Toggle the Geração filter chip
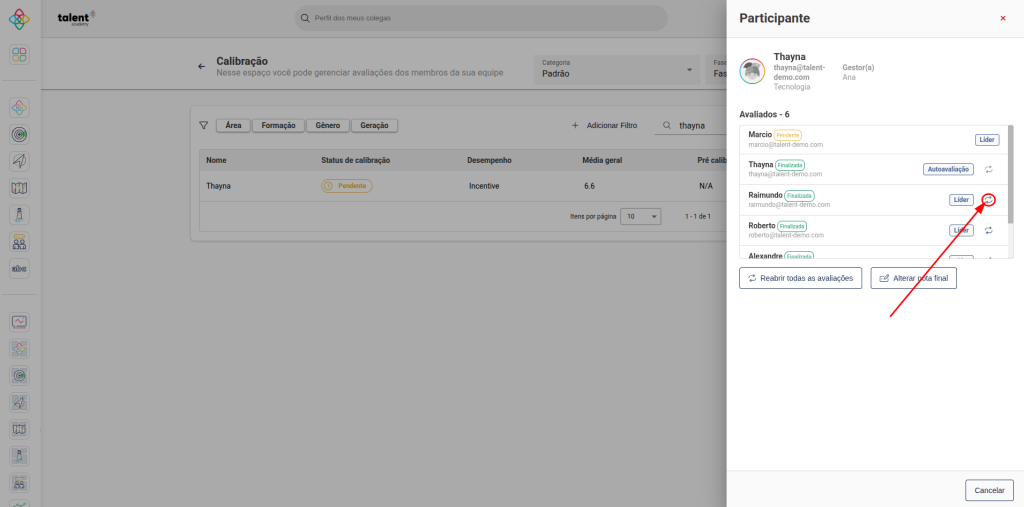Image resolution: width=1024 pixels, height=507 pixels. coord(375,126)
